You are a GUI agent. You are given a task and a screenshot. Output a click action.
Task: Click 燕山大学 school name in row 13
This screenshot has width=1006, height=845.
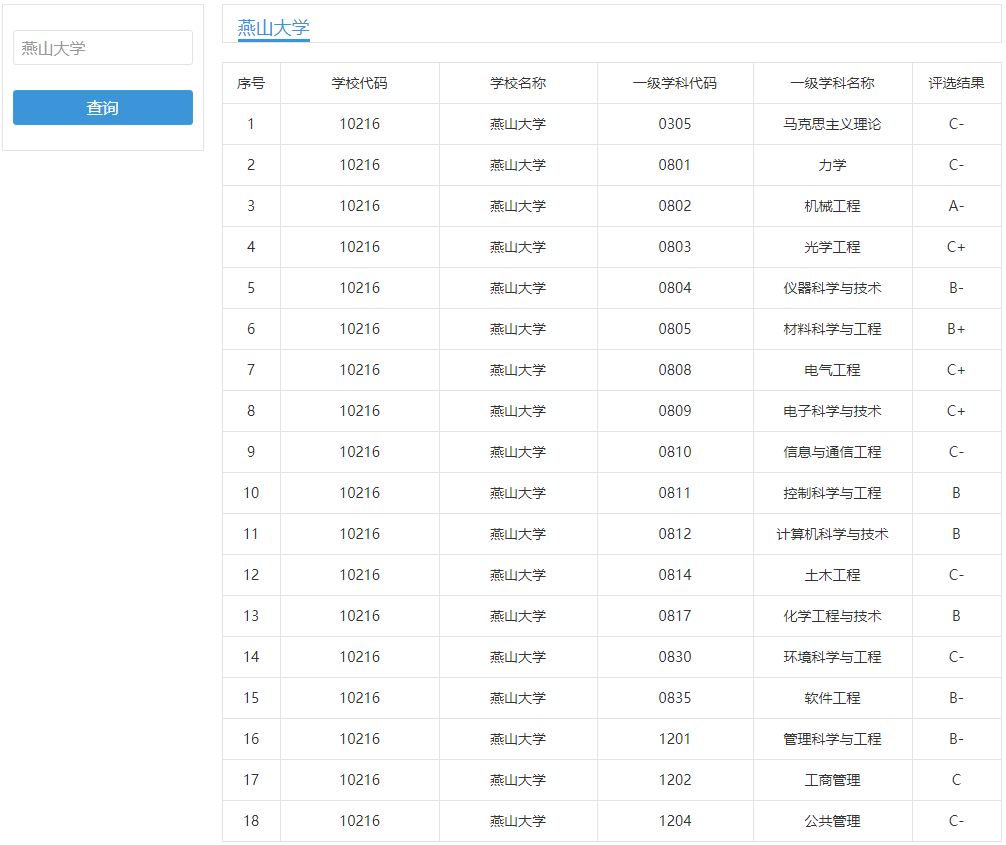coord(518,617)
